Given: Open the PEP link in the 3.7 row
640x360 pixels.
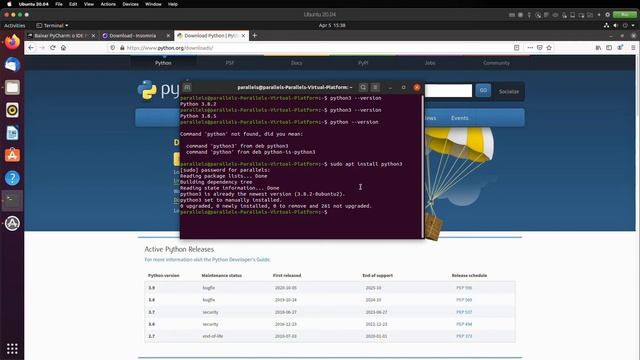Looking at the screenshot, I should (x=464, y=312).
